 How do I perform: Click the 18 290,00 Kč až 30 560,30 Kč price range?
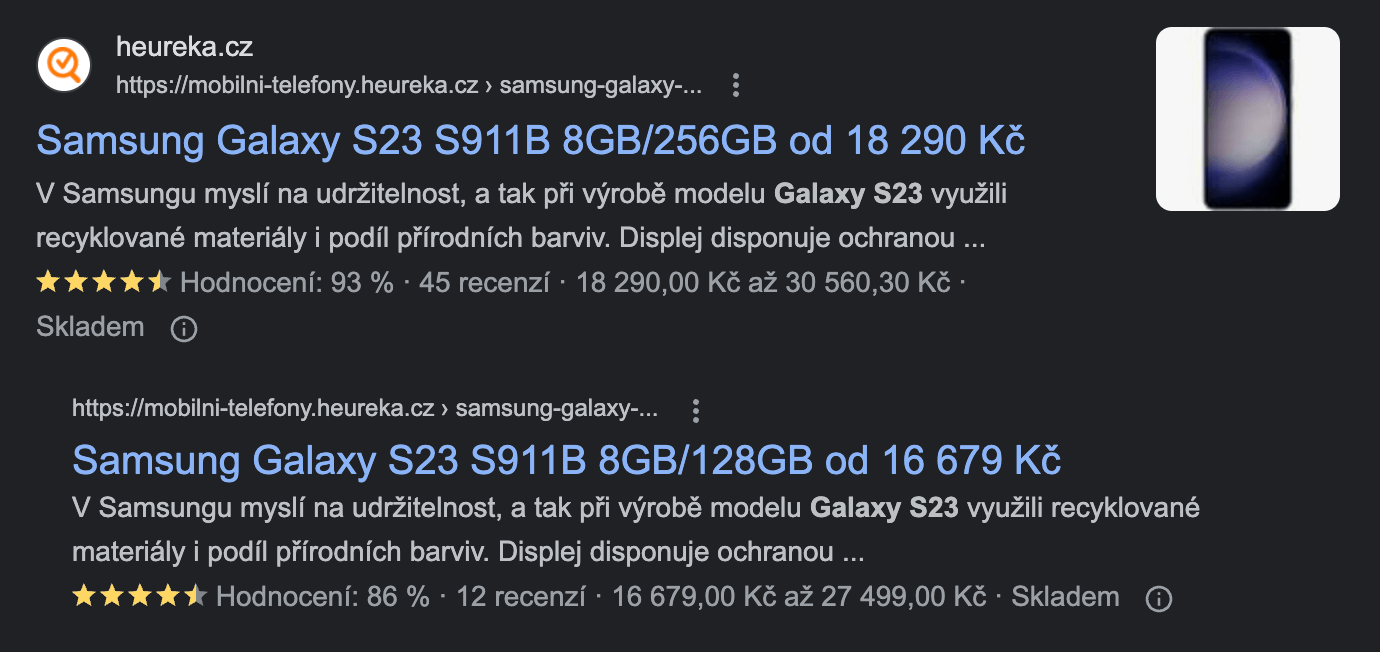click(763, 283)
